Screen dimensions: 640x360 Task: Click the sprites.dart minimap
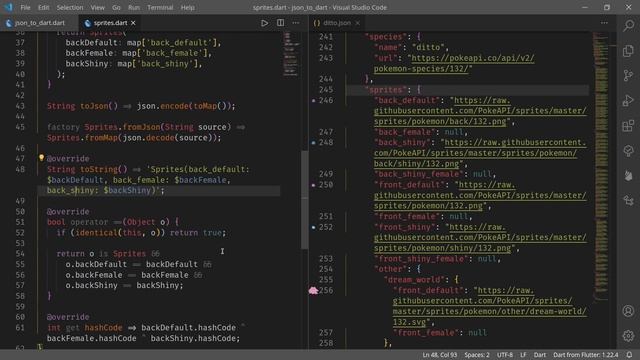[x=291, y=55]
